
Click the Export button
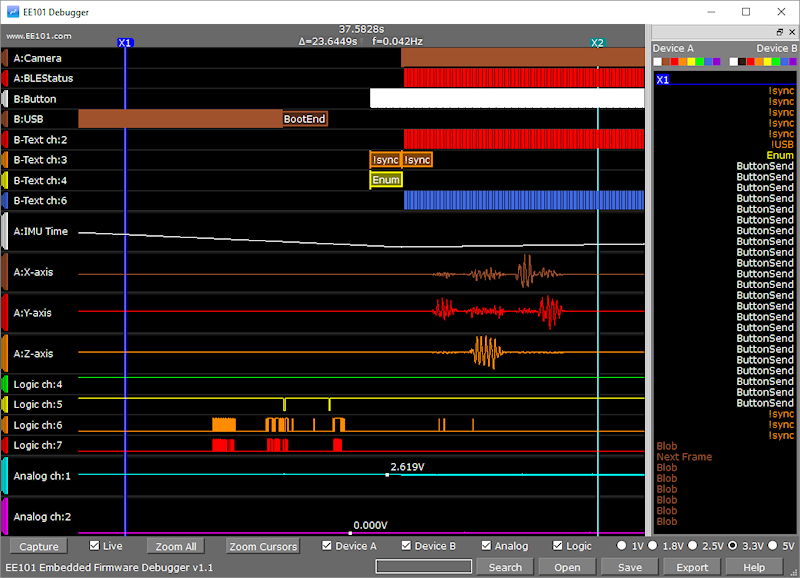pyautogui.click(x=692, y=567)
